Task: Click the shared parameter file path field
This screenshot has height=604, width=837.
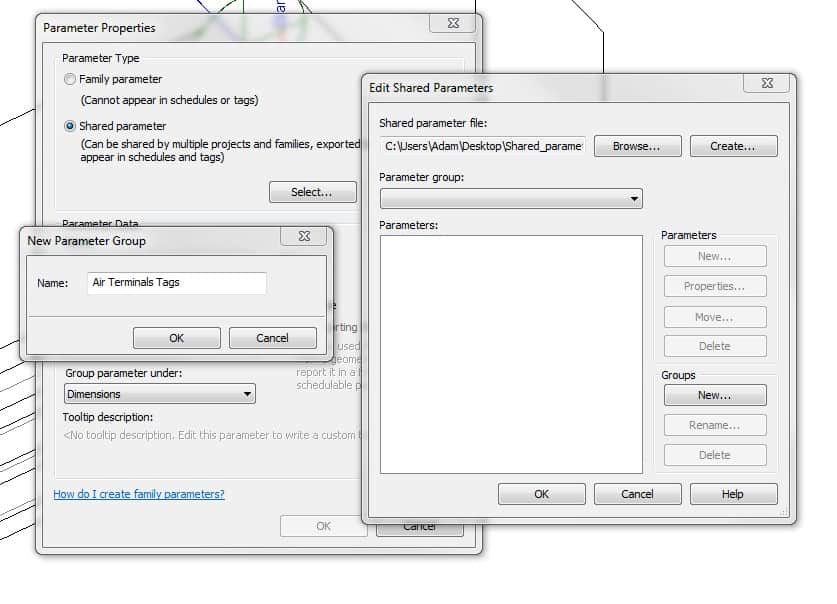Action: coord(482,146)
